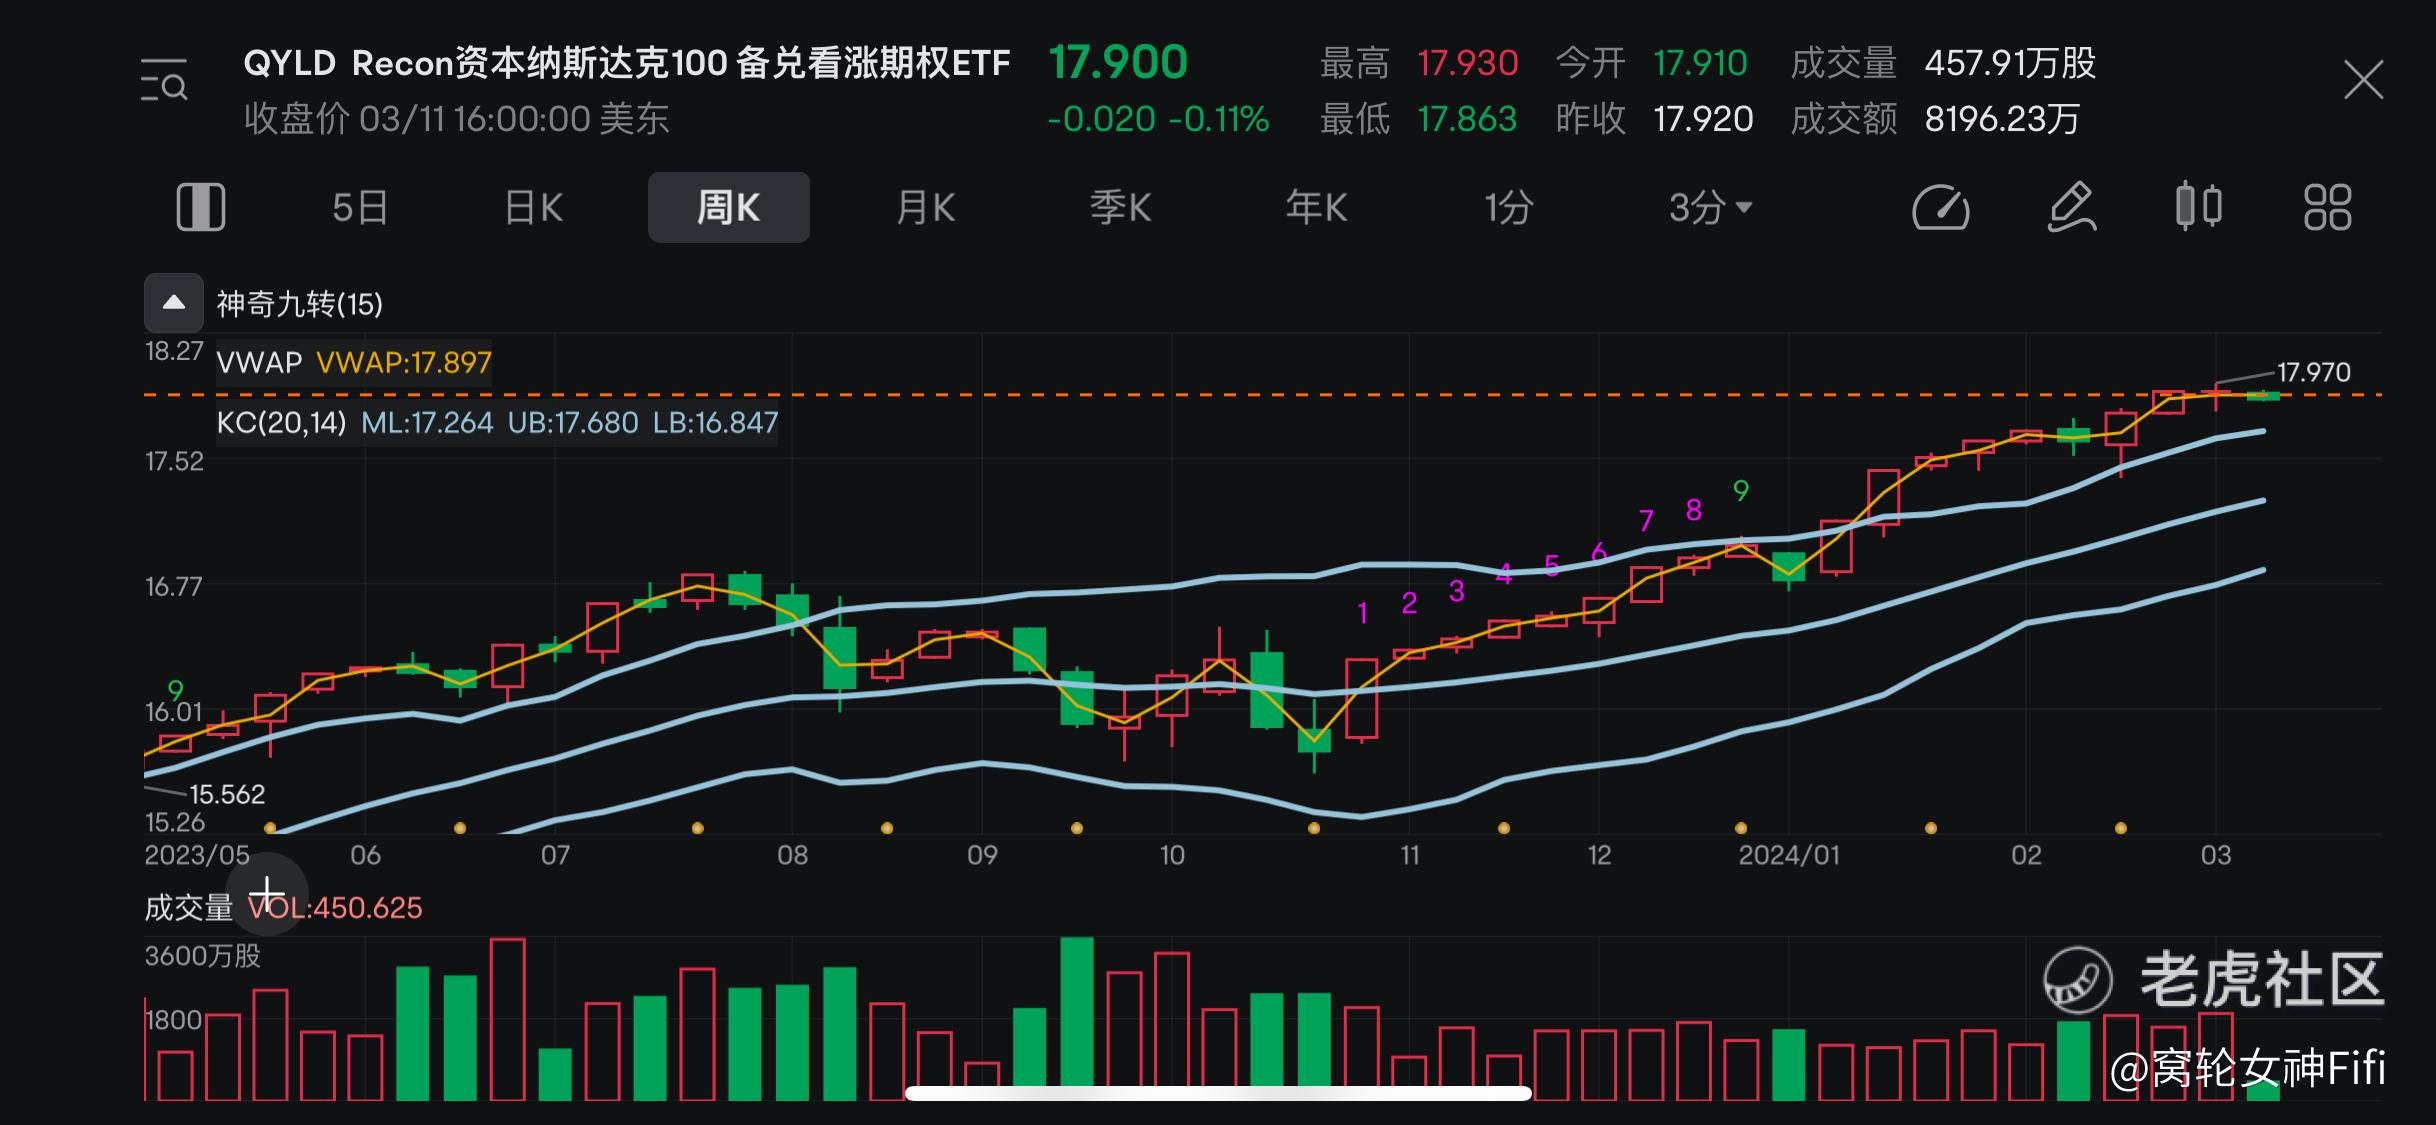Select the 1分 timeframe
2436x1125 pixels.
tap(1510, 207)
